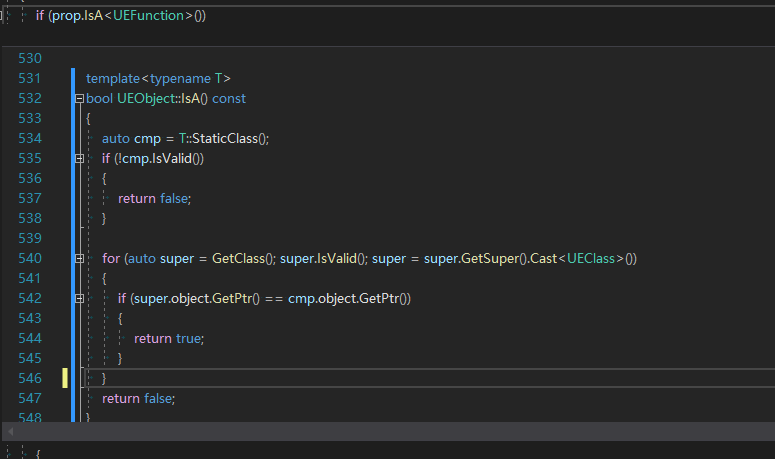Click 'return false' on line 547

click(x=137, y=399)
